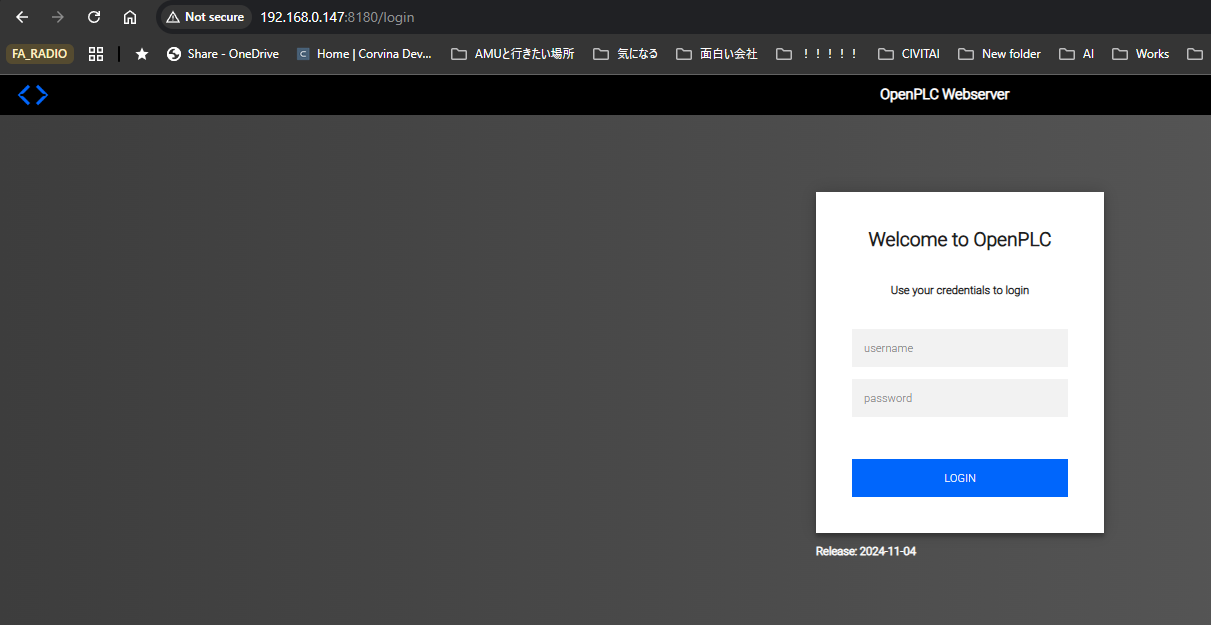The width and height of the screenshot is (1211, 625).
Task: Open the AI bookmark folder
Action: pyautogui.click(x=1077, y=54)
